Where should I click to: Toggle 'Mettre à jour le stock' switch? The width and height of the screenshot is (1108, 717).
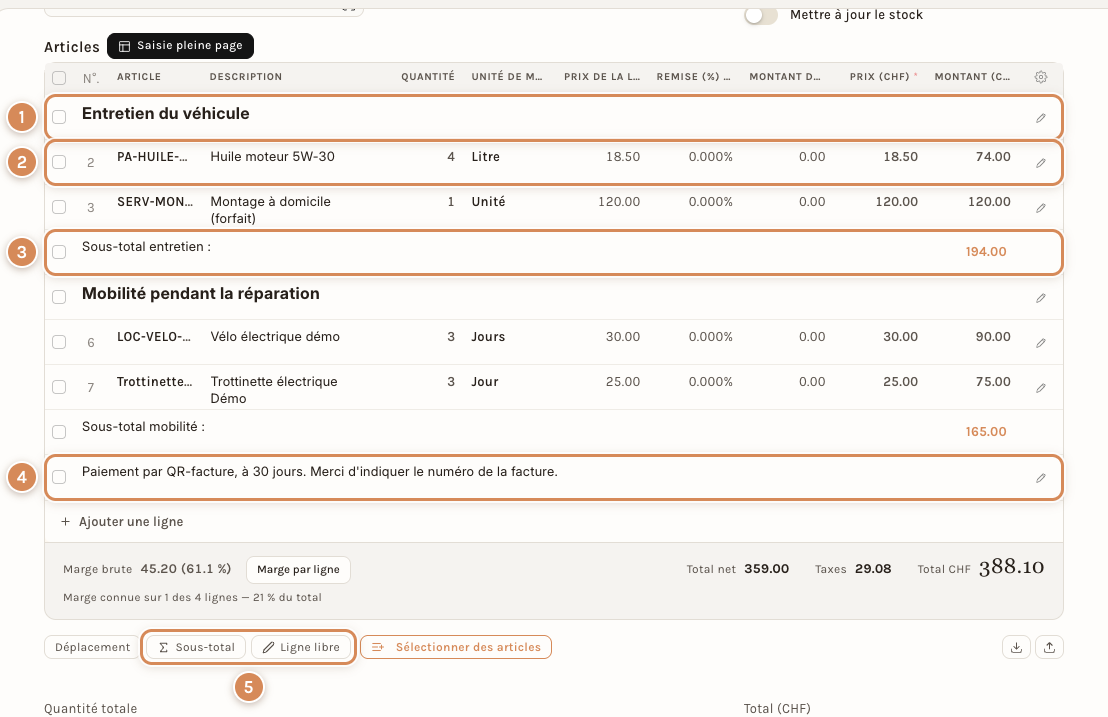[760, 15]
